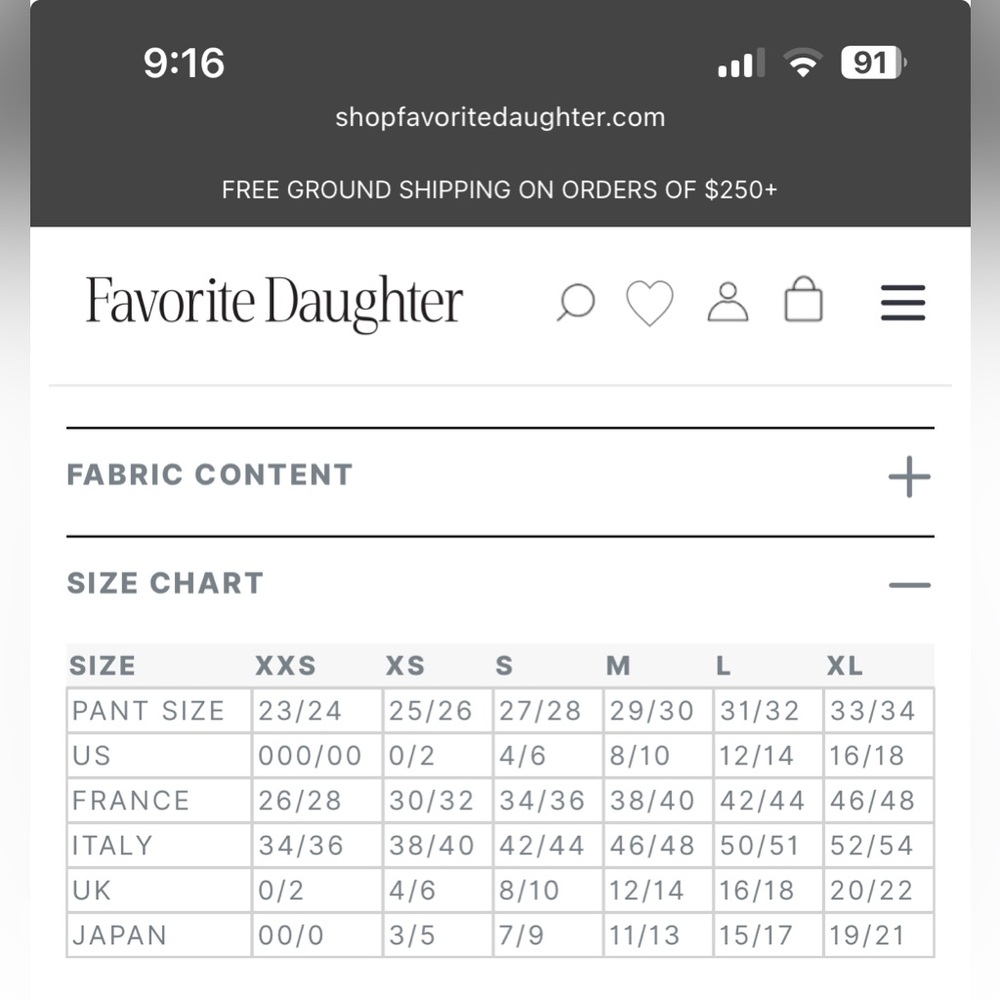The height and width of the screenshot is (1000, 1000).
Task: Open the account profile icon
Action: click(x=728, y=302)
